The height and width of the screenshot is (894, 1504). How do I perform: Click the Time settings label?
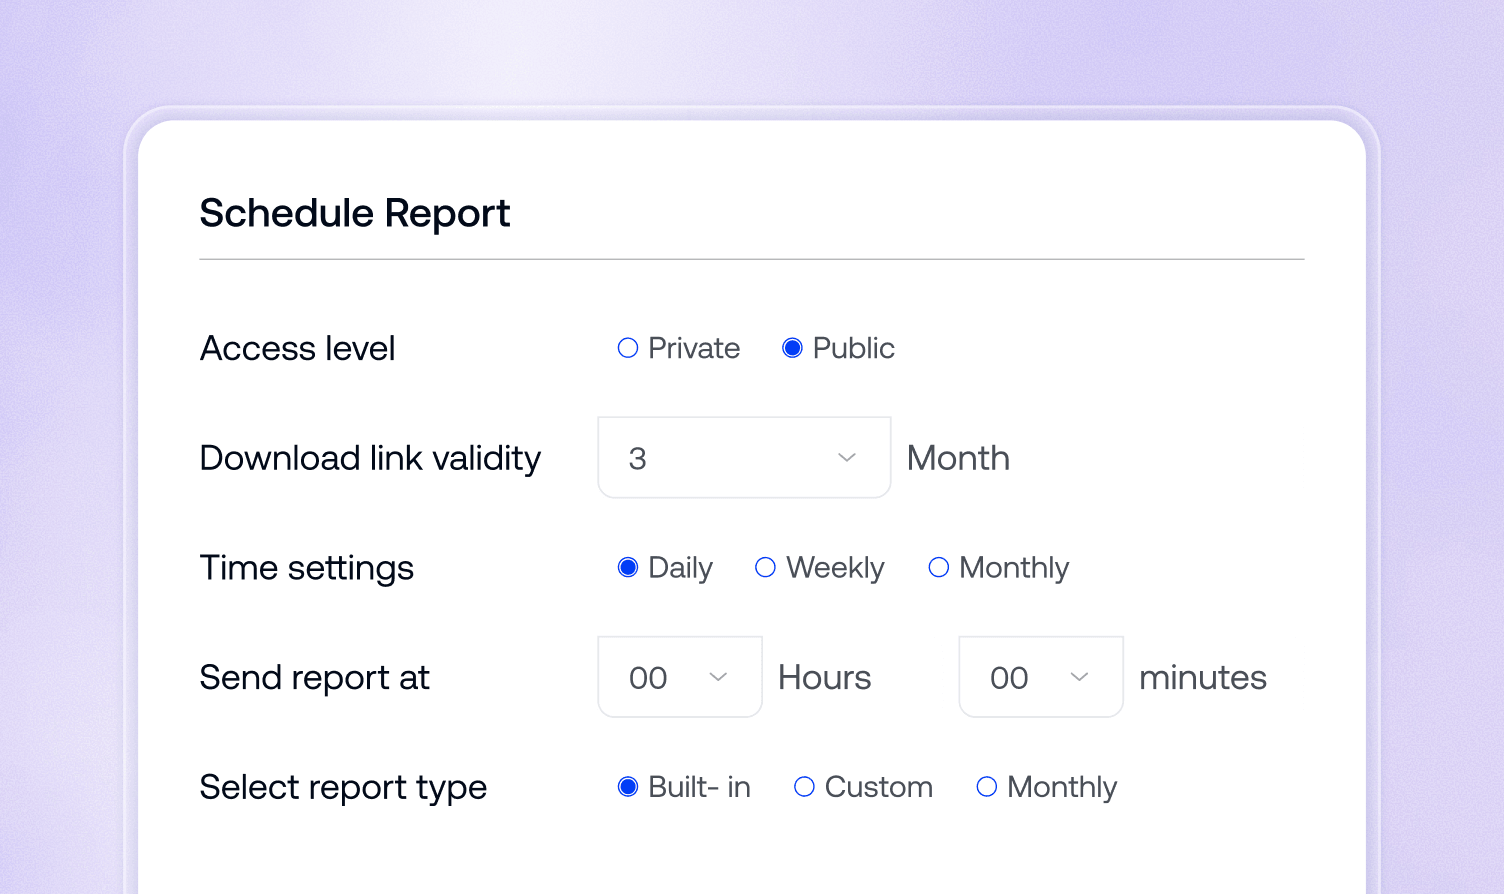pyautogui.click(x=307, y=568)
